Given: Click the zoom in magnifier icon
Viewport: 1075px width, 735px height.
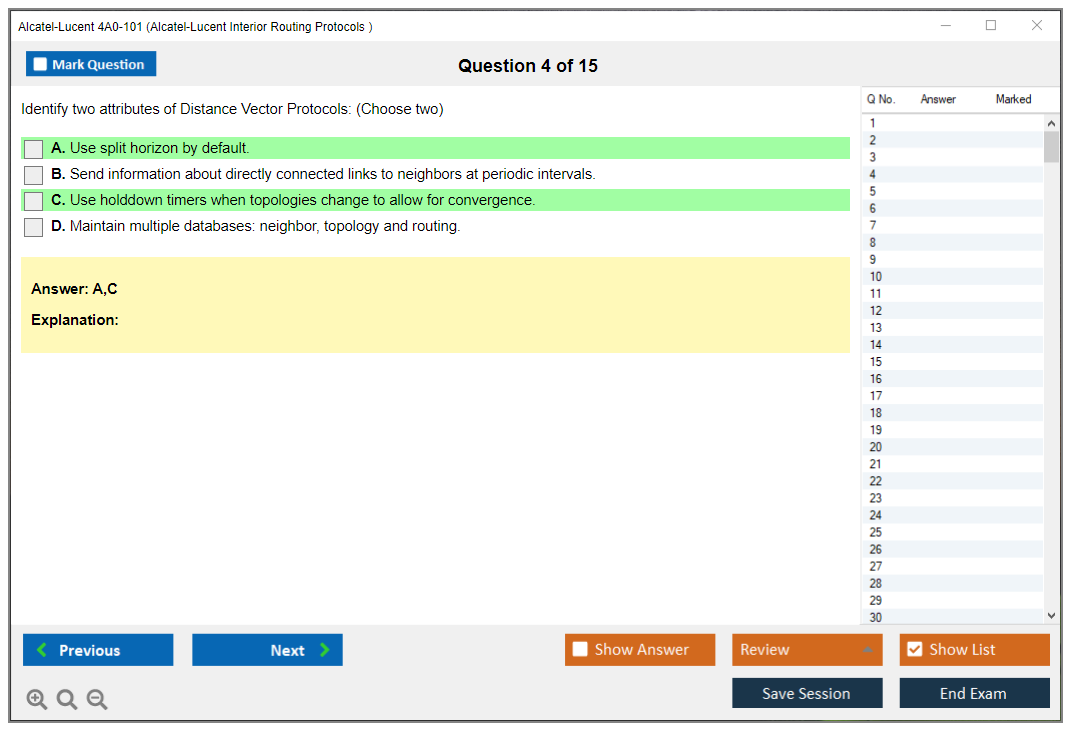Looking at the screenshot, I should [x=37, y=700].
